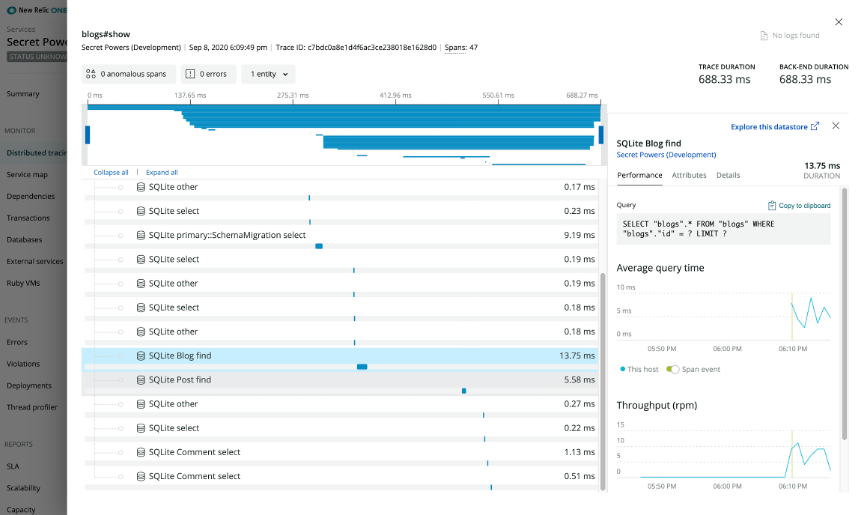Click the SQLite Blog find timeline bar
This screenshot has width=856, height=515.
click(362, 366)
